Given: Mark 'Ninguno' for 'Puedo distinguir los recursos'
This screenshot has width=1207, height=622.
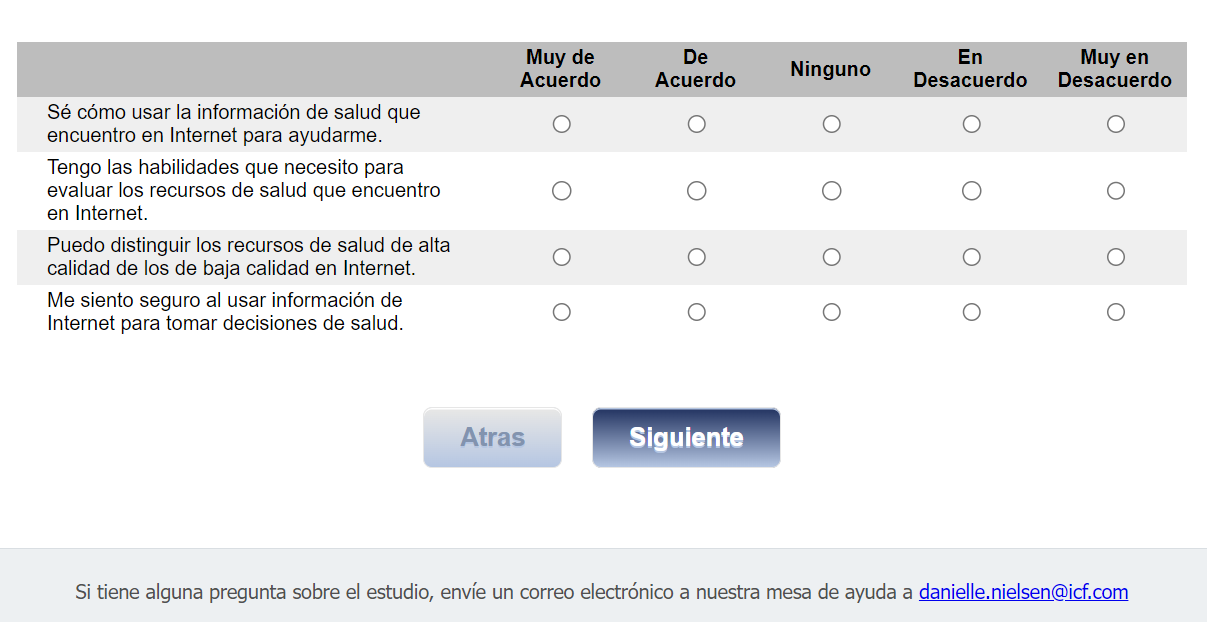Looking at the screenshot, I should point(832,257).
